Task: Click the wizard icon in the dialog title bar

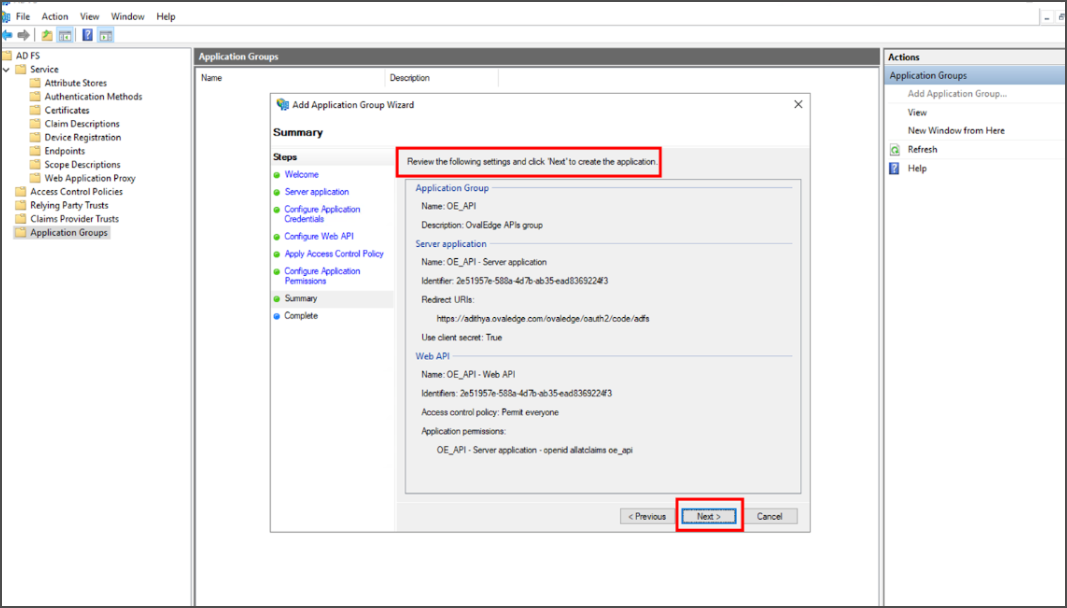Action: click(x=281, y=104)
